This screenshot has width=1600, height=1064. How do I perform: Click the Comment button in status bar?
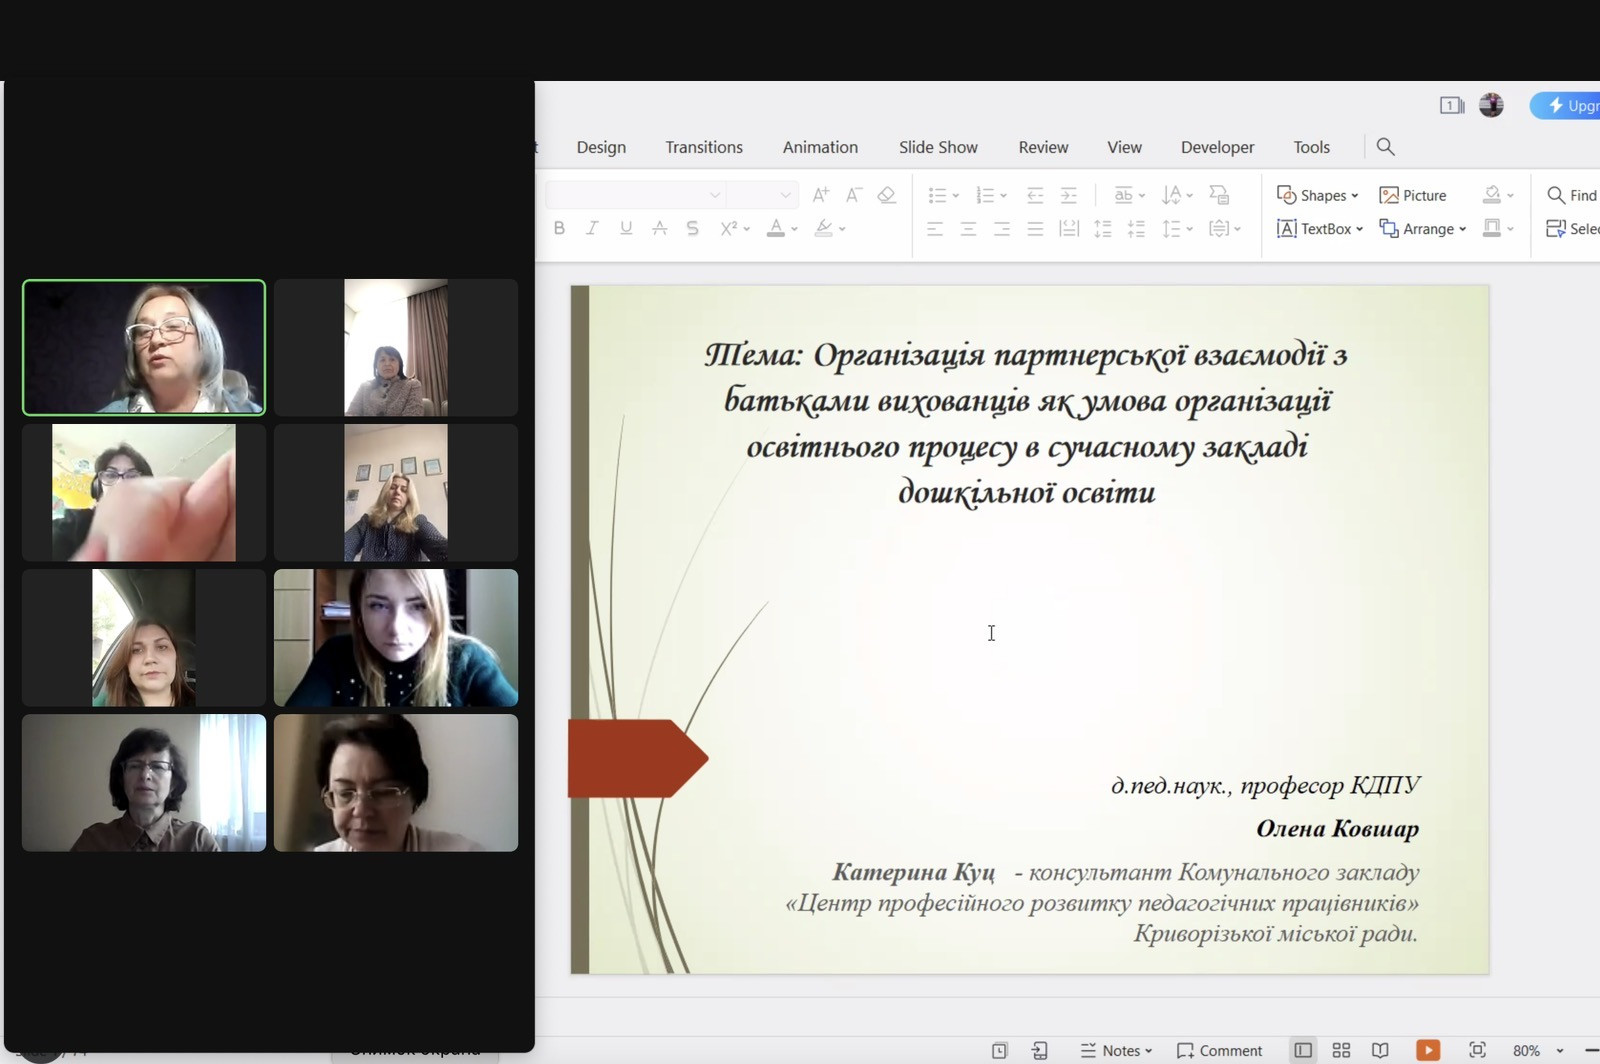[x=1219, y=1050]
